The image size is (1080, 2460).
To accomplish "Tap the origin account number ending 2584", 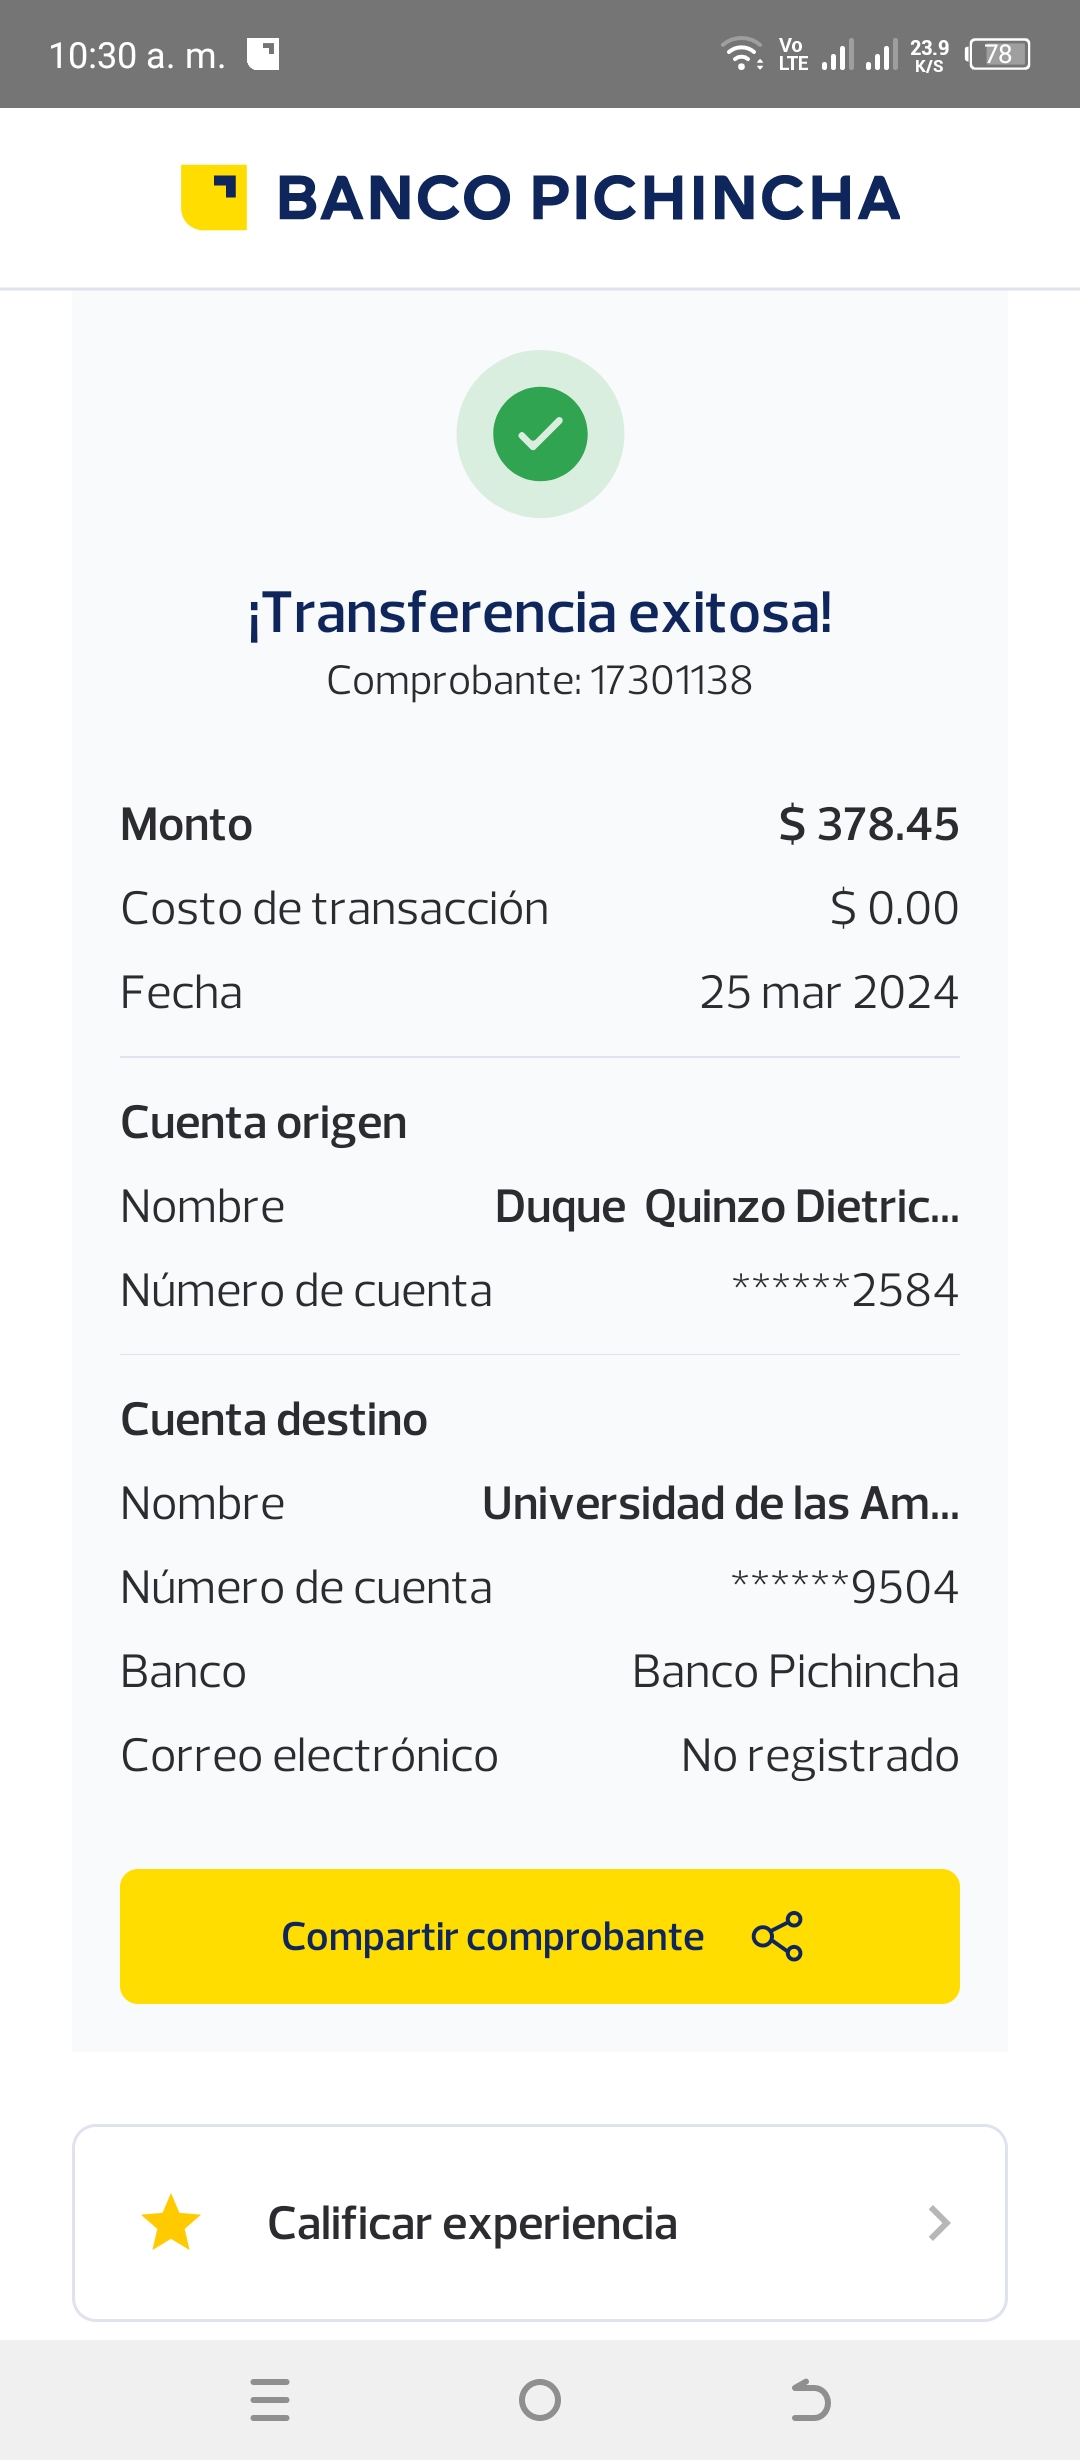I will [x=845, y=1290].
